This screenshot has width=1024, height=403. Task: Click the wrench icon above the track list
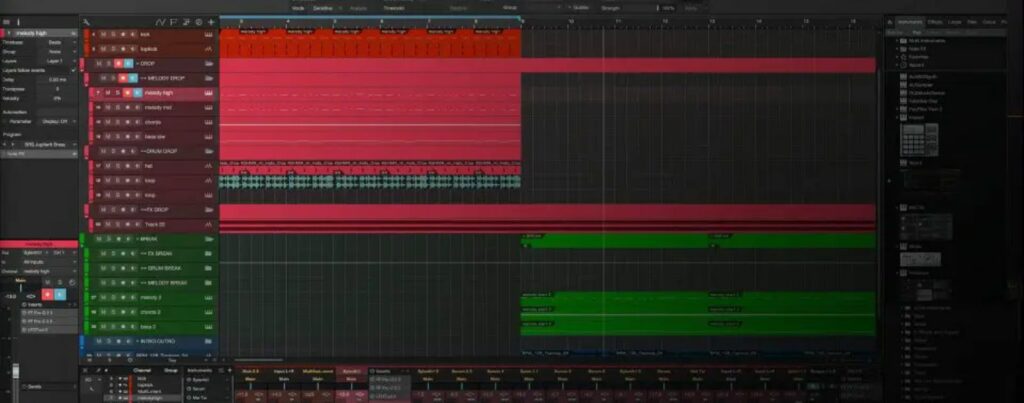(x=88, y=21)
